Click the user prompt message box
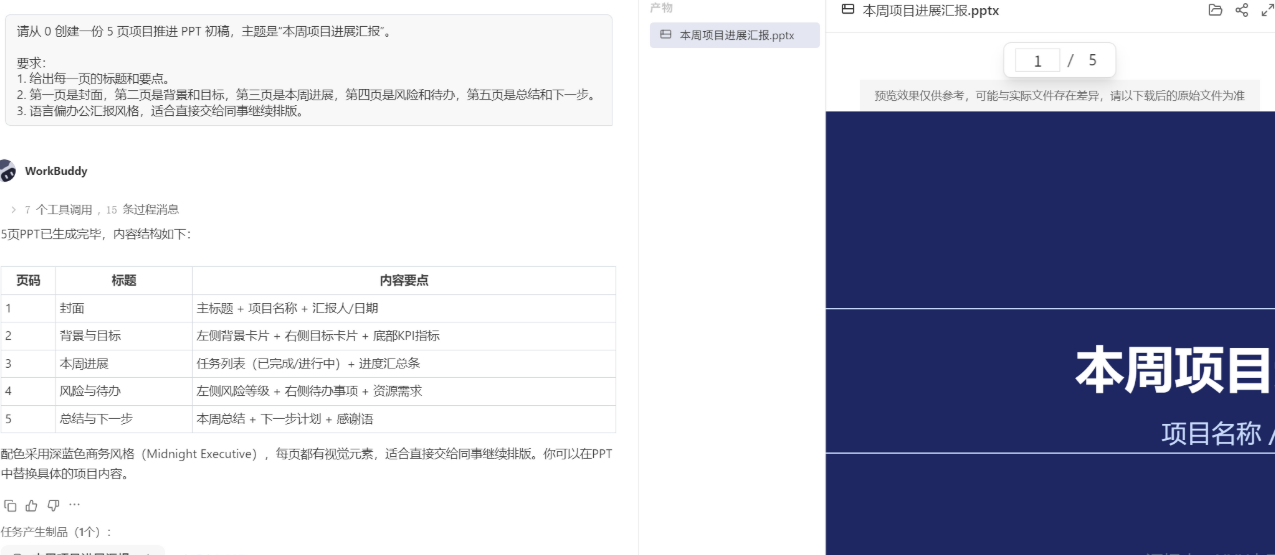 click(x=309, y=70)
